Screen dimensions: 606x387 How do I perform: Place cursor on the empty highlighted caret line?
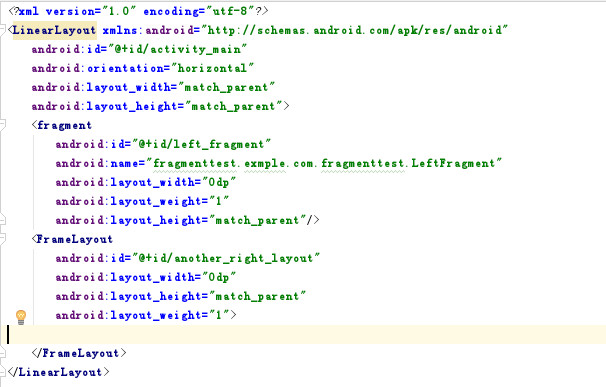303,334
